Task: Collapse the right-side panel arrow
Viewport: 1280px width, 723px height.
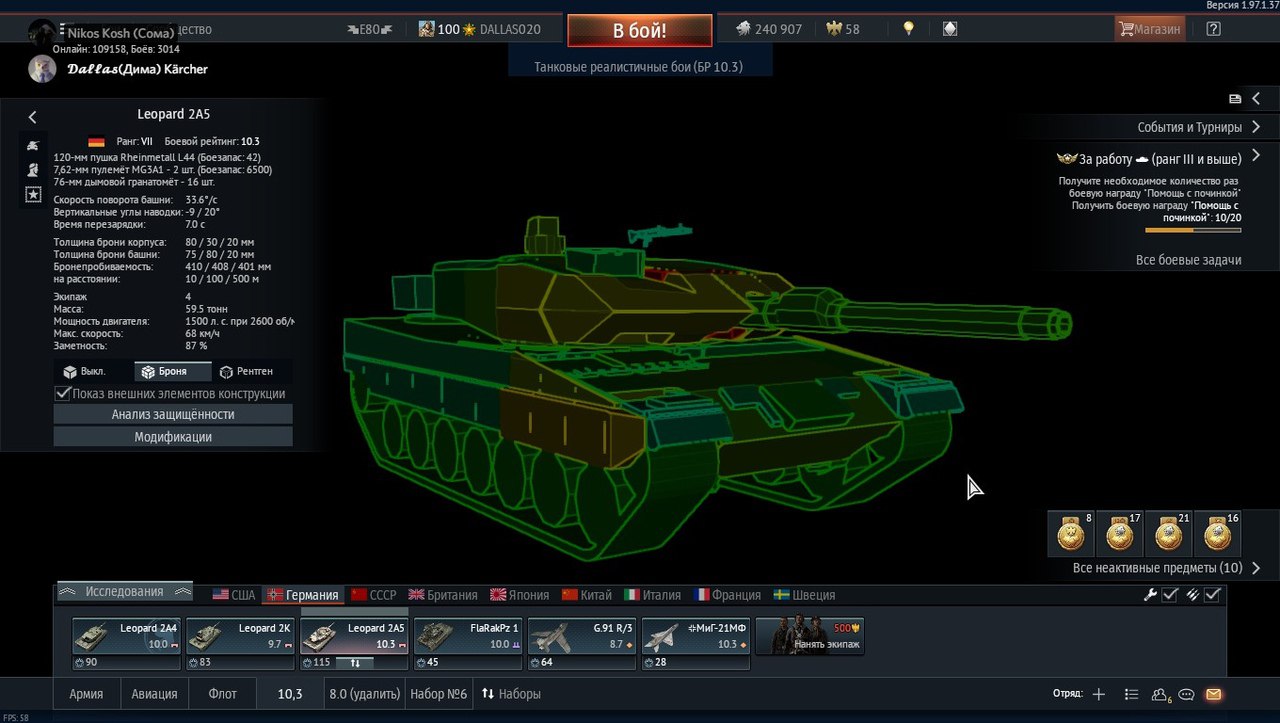Action: pyautogui.click(x=1257, y=99)
